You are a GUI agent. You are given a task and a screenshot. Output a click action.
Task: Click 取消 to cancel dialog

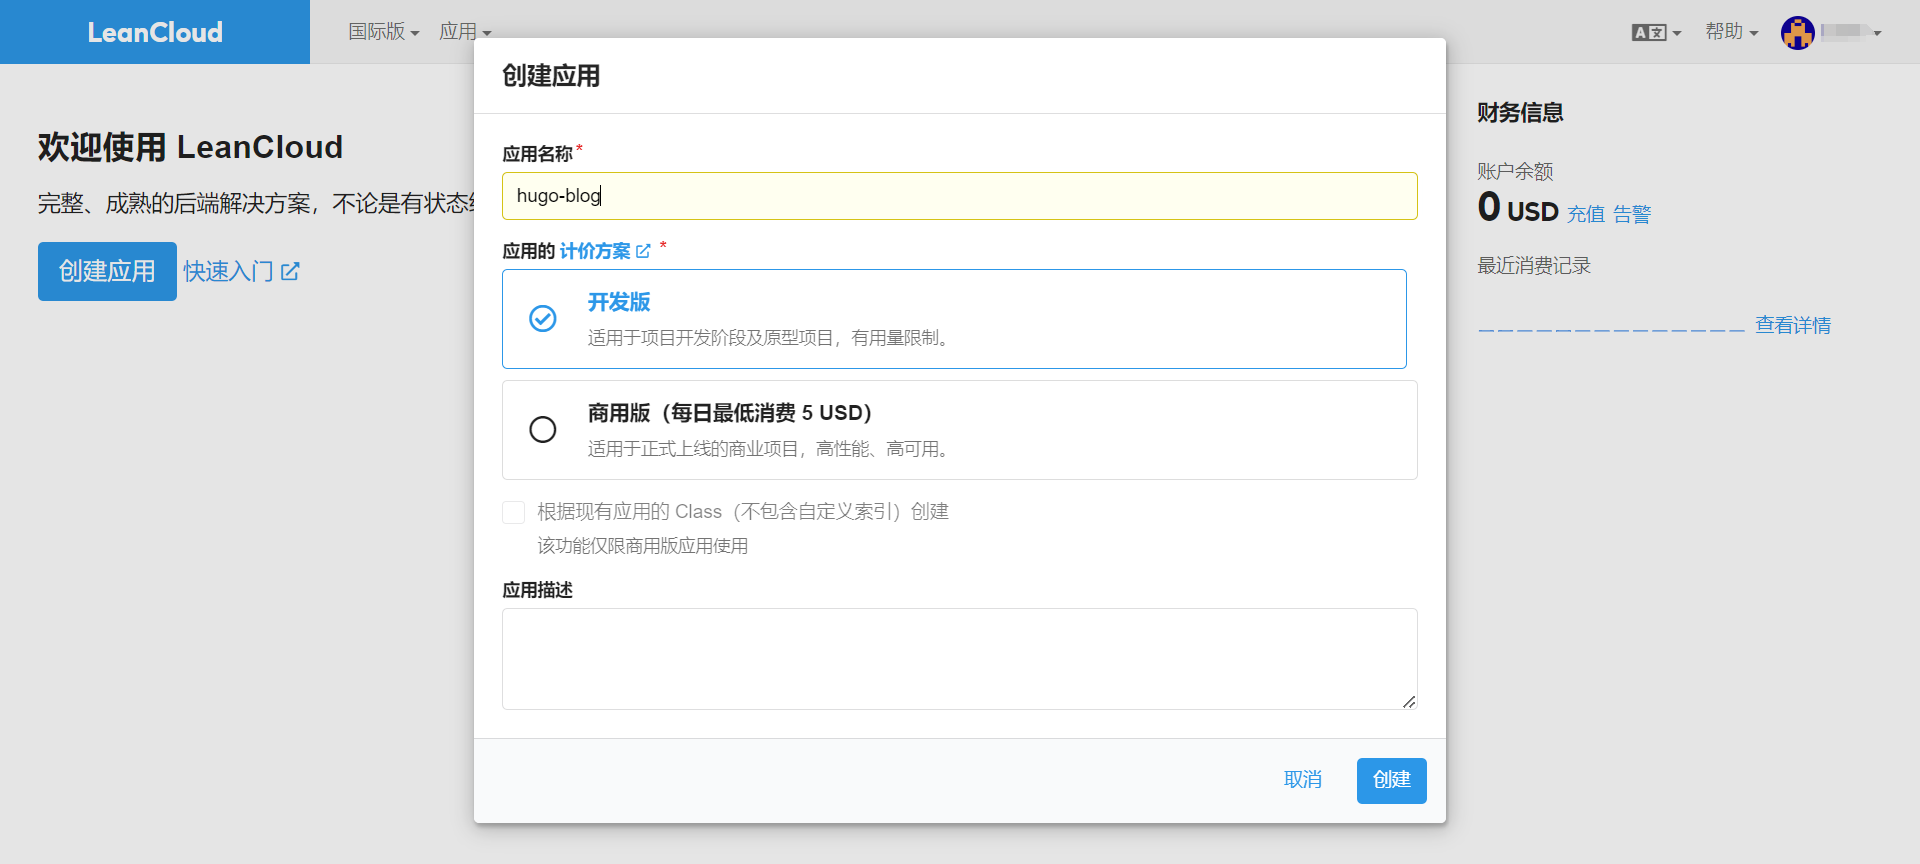1302,780
